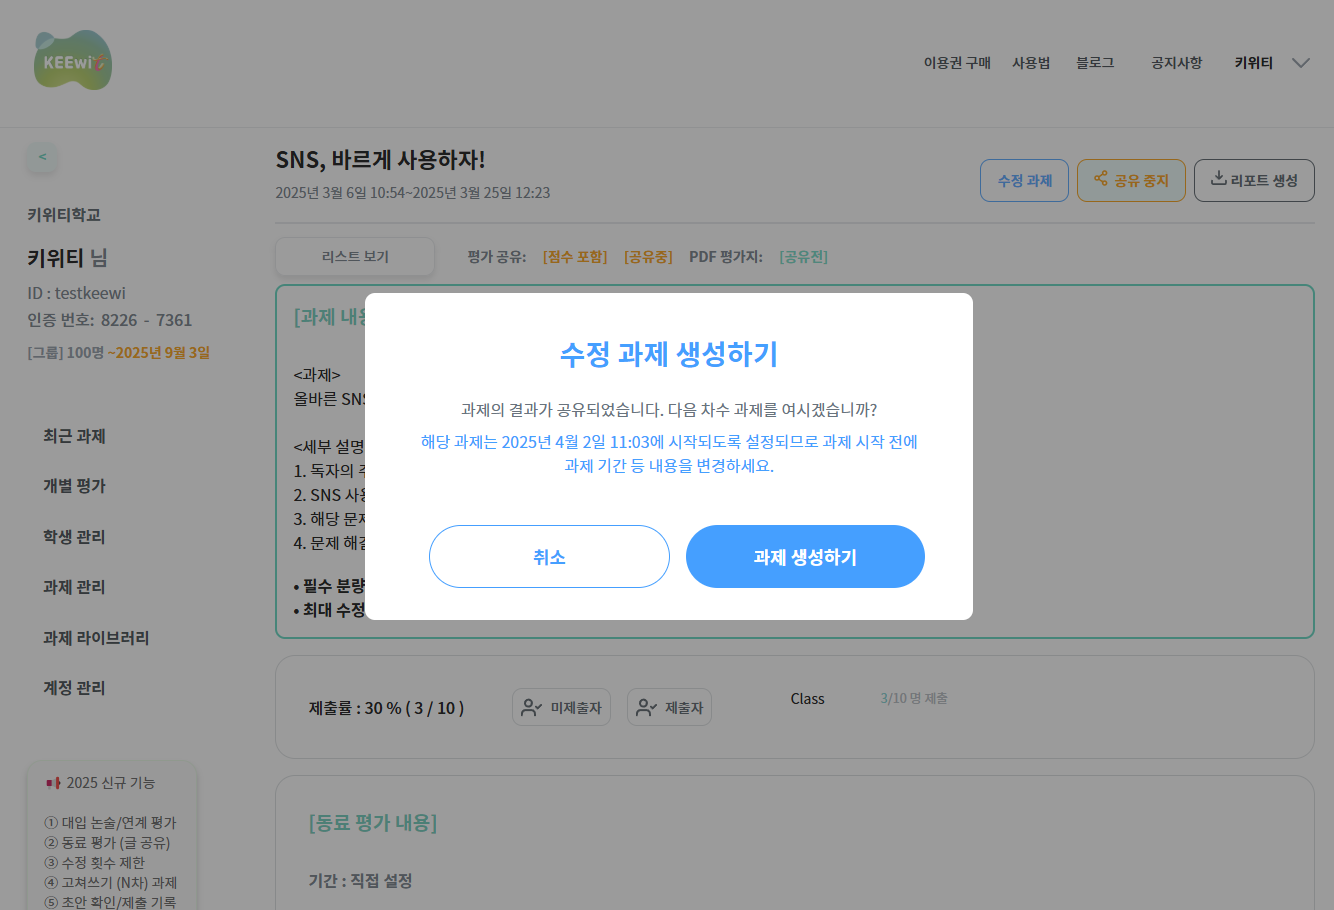Click the 키위티학교 school name
This screenshot has width=1334, height=910.
[63, 215]
